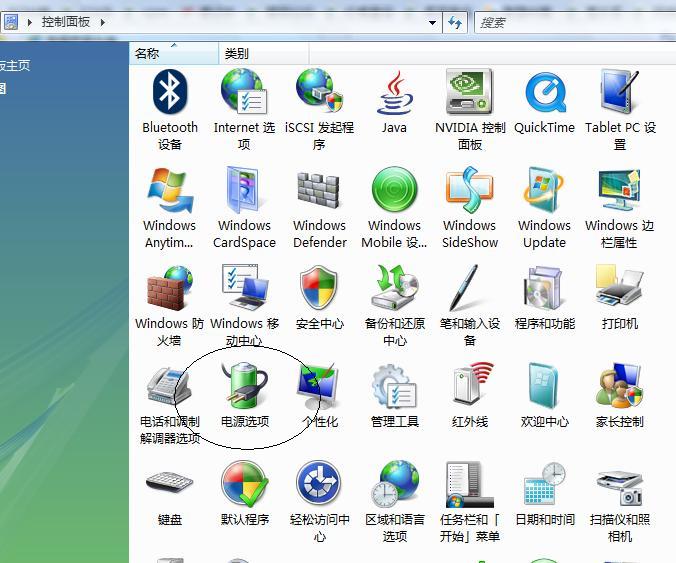Open 欢迎中心 icon
Image resolution: width=676 pixels, height=563 pixels.
click(545, 386)
